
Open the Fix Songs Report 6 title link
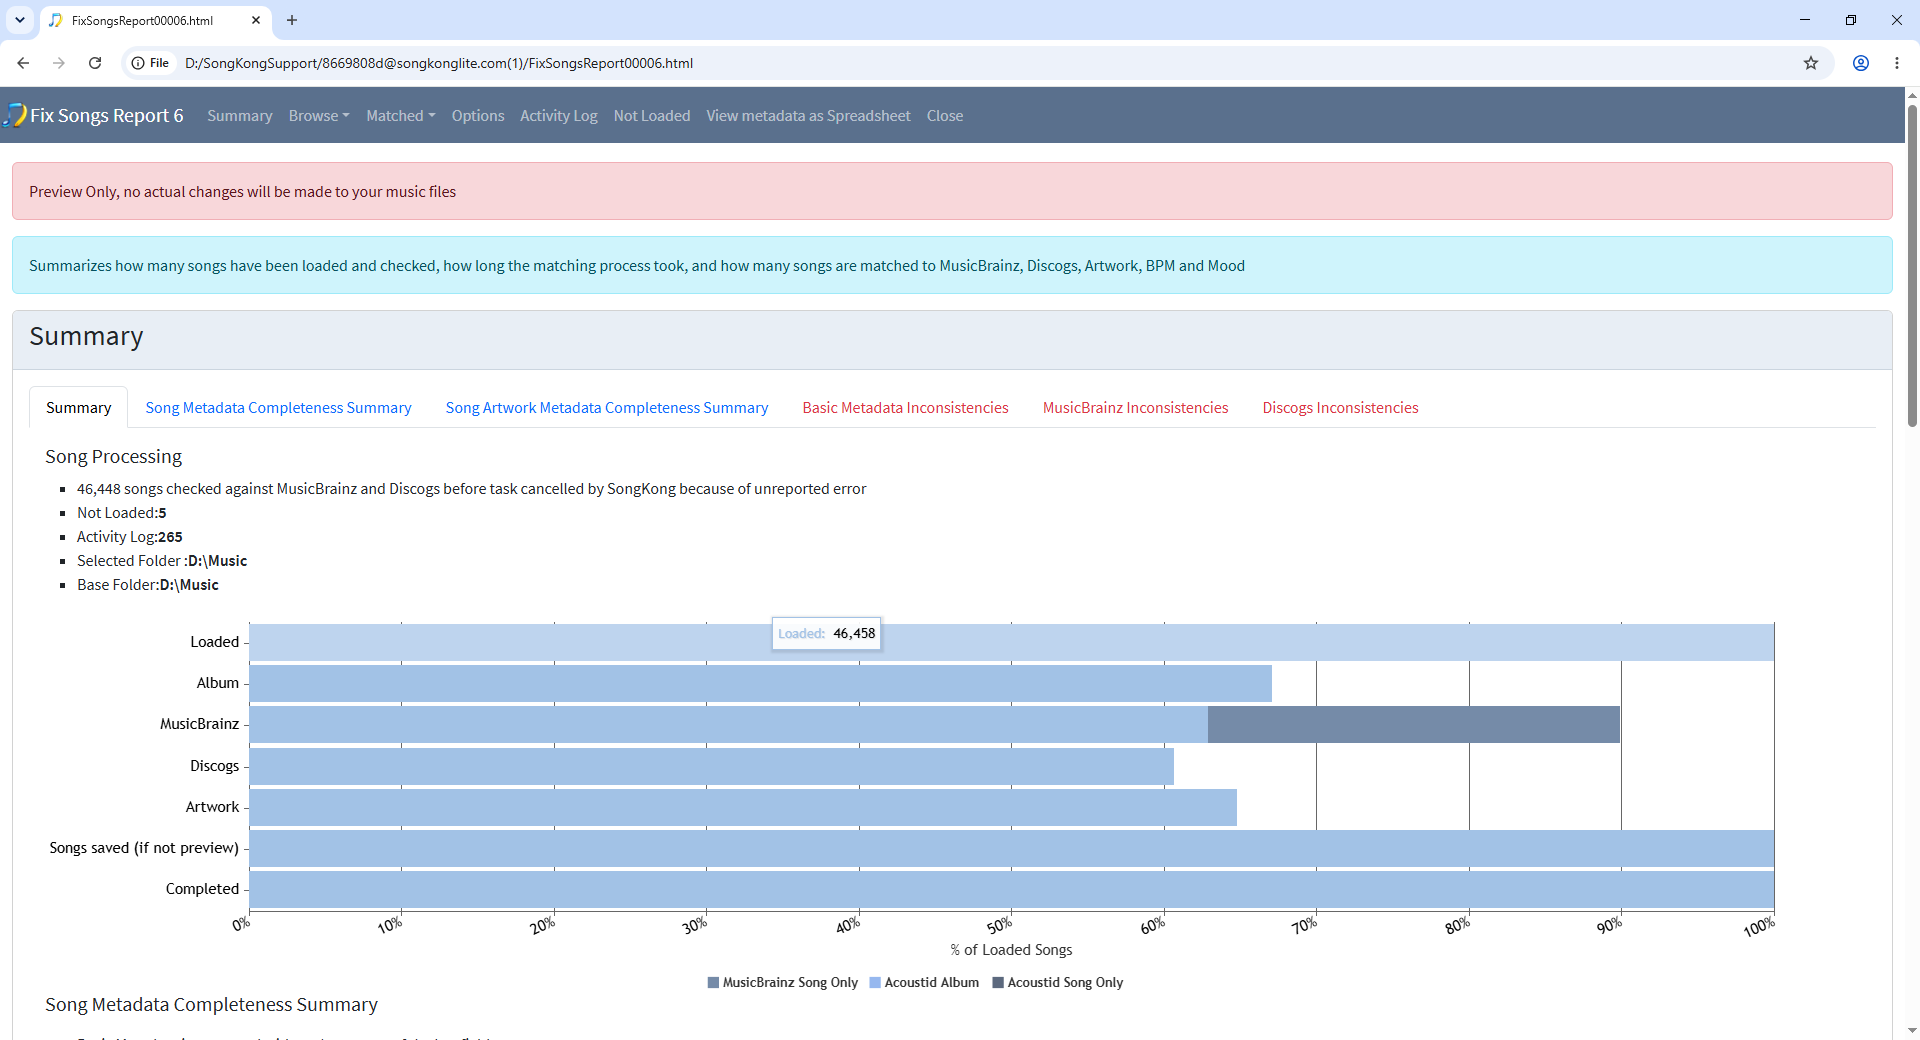pos(107,115)
